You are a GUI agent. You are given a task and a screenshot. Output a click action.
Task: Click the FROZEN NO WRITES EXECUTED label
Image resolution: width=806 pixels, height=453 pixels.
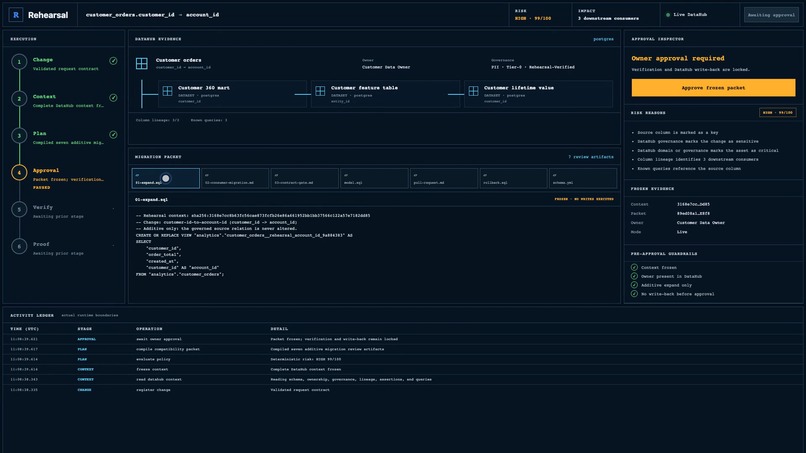tap(584, 199)
